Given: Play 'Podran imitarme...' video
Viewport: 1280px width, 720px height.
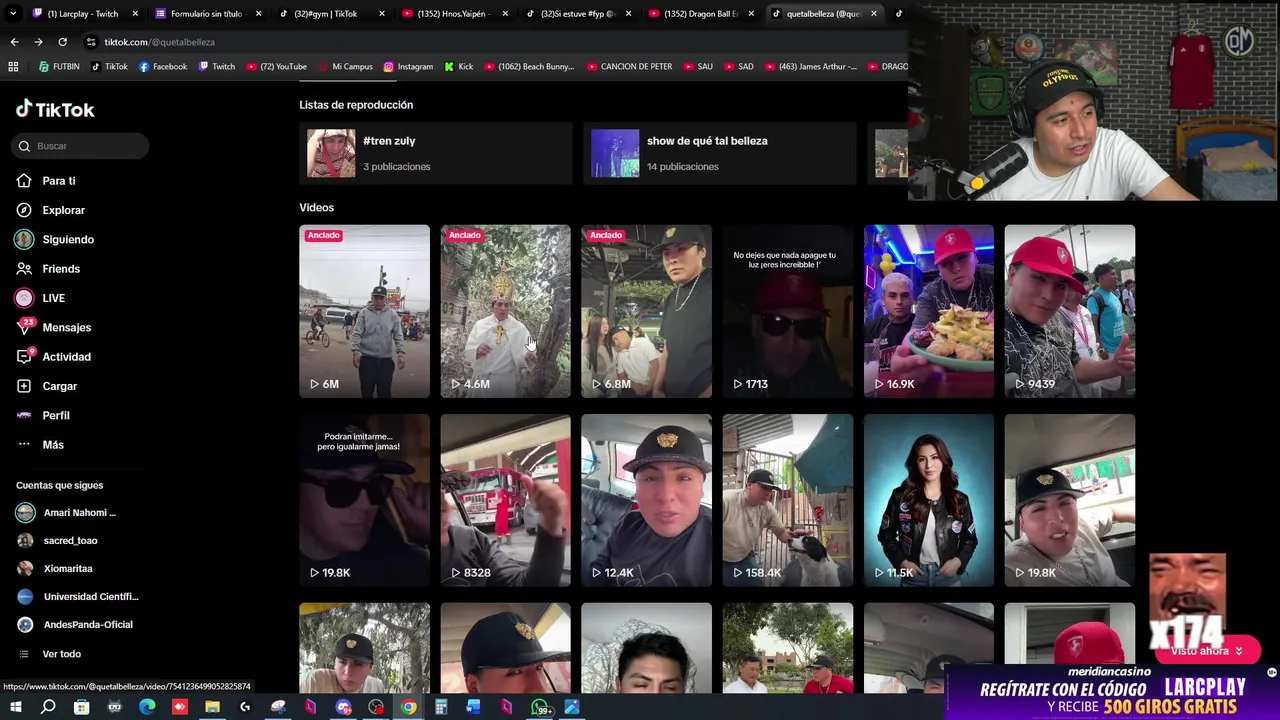Looking at the screenshot, I should (x=364, y=500).
